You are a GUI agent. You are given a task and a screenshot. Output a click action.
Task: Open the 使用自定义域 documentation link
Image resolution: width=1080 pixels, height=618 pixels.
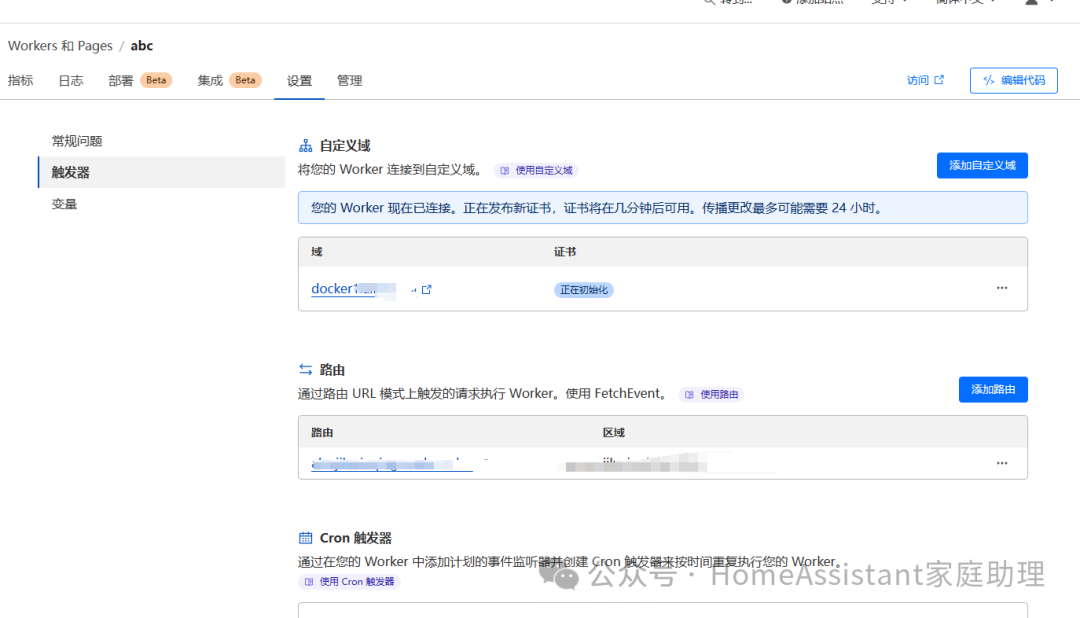[x=537, y=170]
